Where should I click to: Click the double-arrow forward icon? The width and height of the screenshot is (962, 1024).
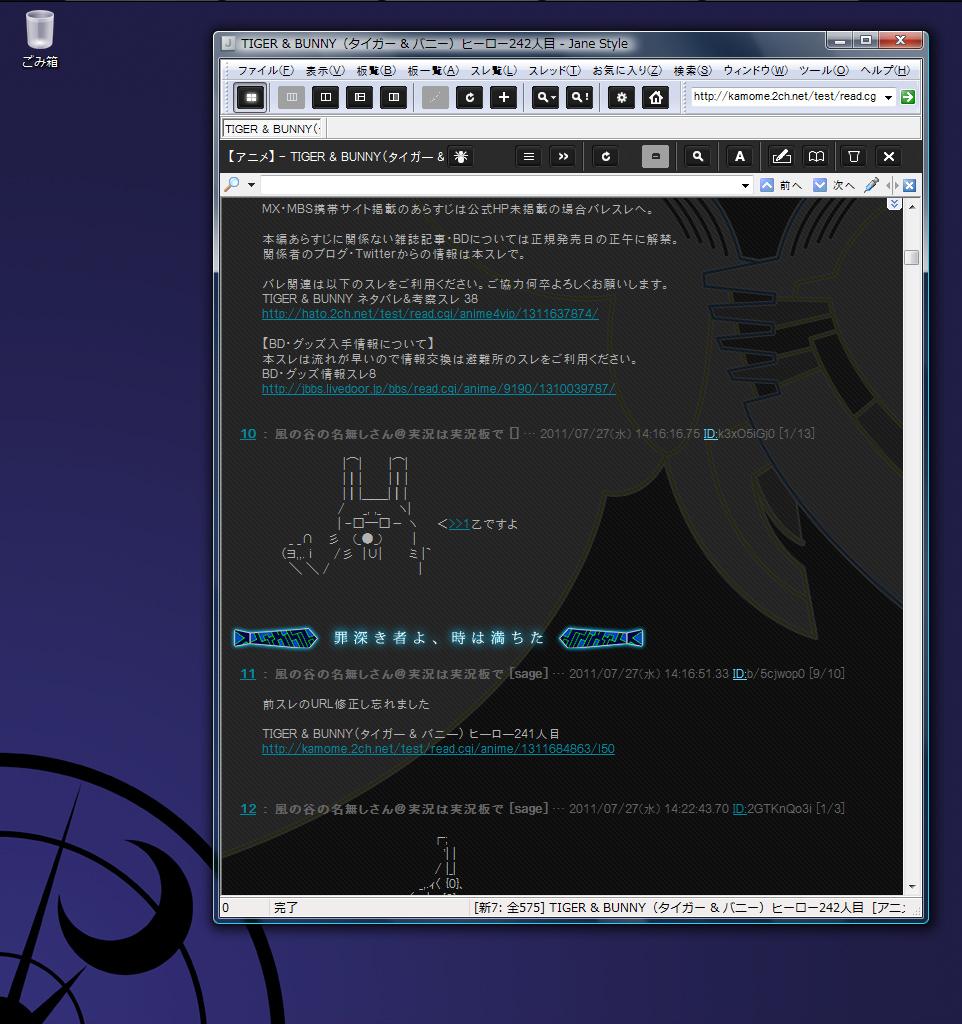coord(563,157)
